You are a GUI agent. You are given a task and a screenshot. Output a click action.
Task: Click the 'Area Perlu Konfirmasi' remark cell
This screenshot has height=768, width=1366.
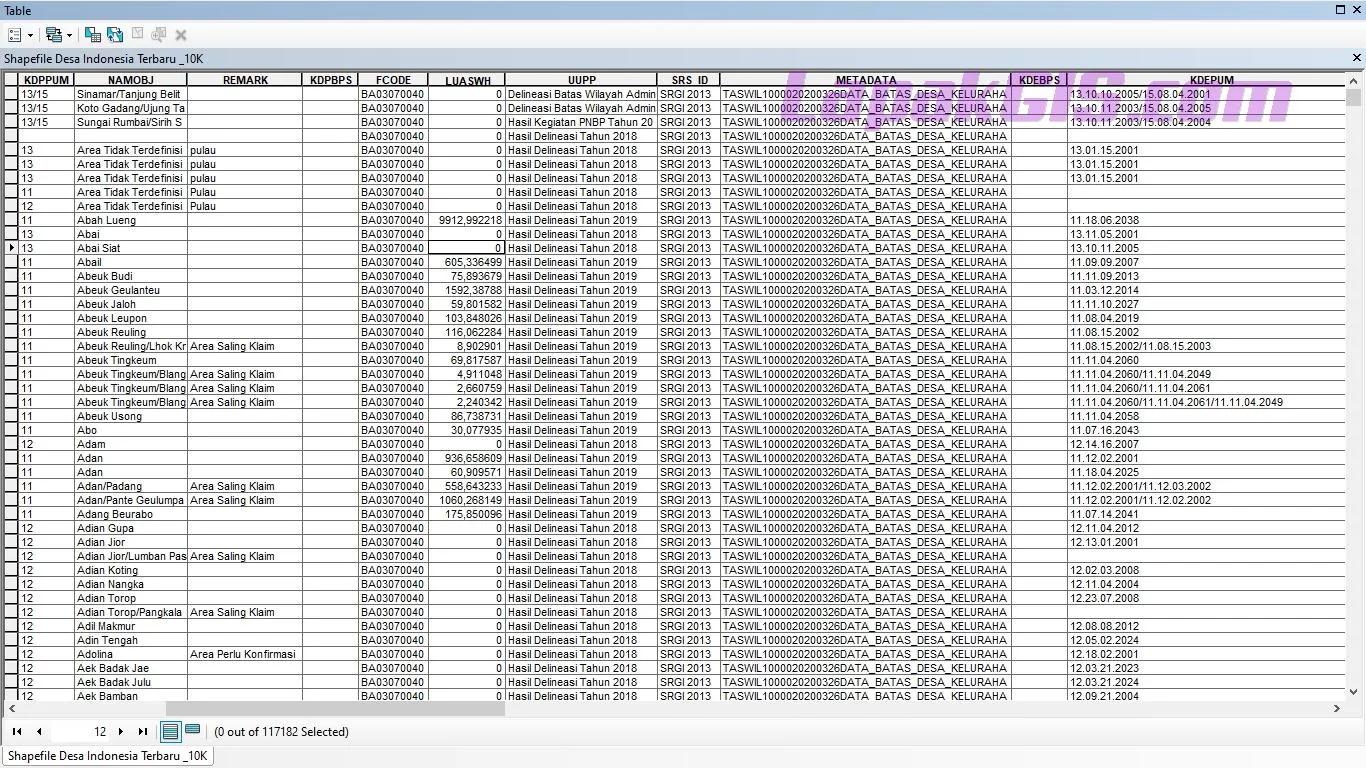(x=245, y=654)
